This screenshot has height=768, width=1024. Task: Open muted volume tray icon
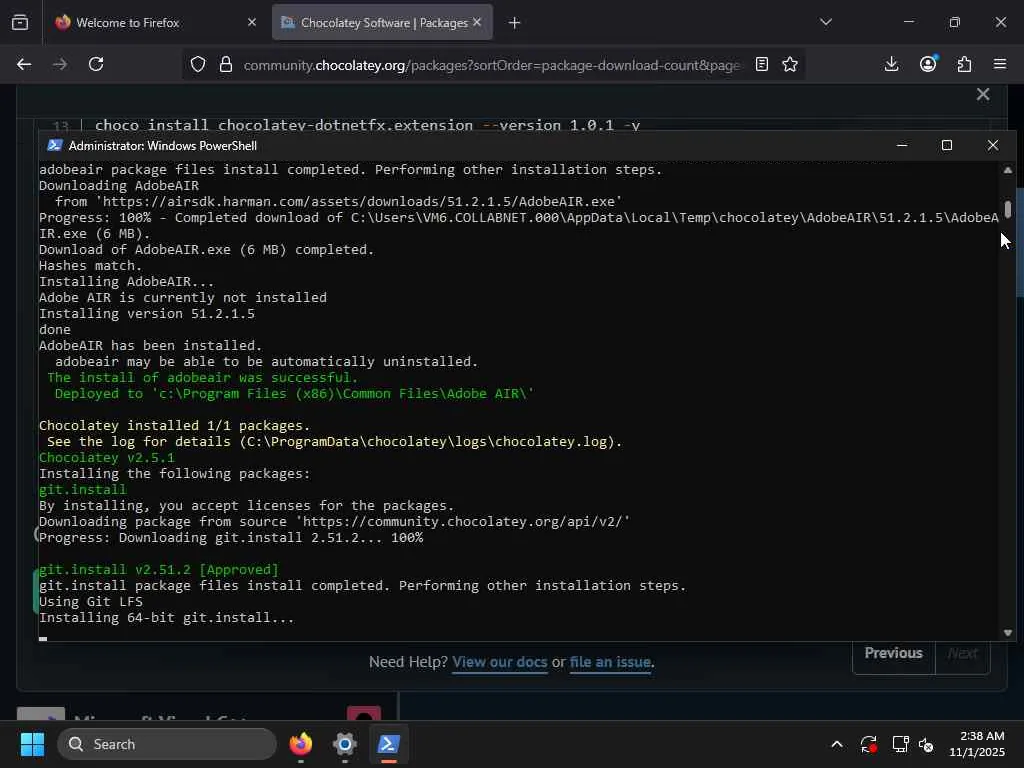[926, 744]
